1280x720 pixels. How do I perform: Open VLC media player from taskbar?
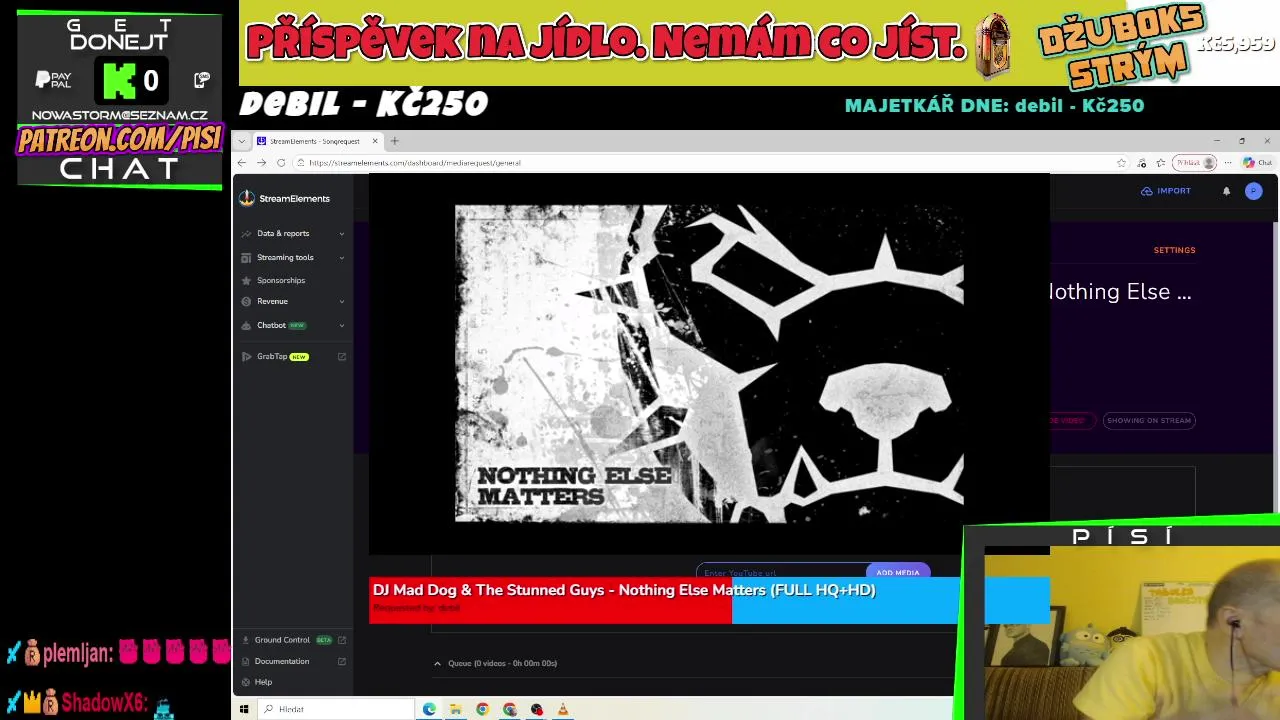[563, 709]
